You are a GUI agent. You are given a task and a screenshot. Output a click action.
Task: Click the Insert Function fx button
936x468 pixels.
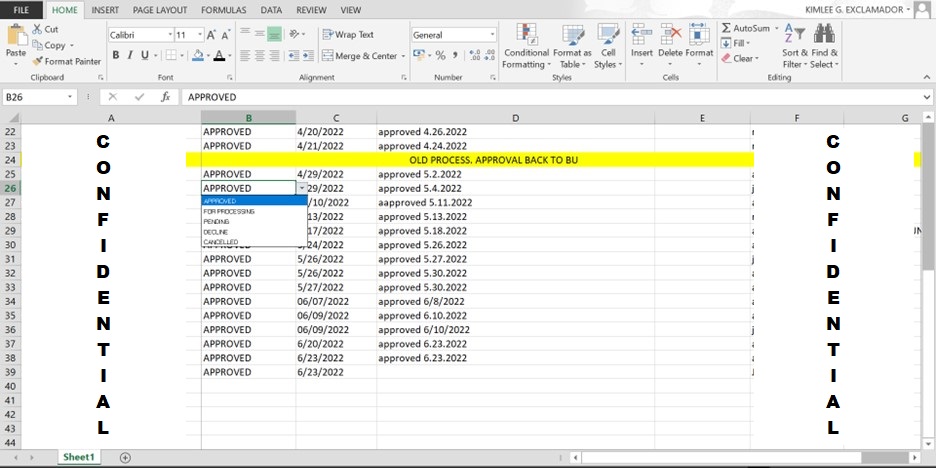pyautogui.click(x=165, y=97)
